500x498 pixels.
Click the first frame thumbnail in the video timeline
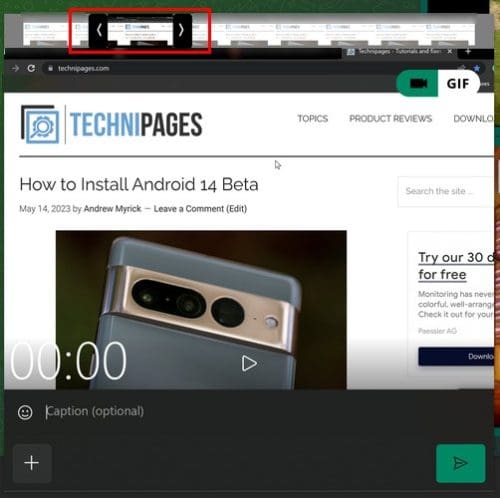point(45,33)
